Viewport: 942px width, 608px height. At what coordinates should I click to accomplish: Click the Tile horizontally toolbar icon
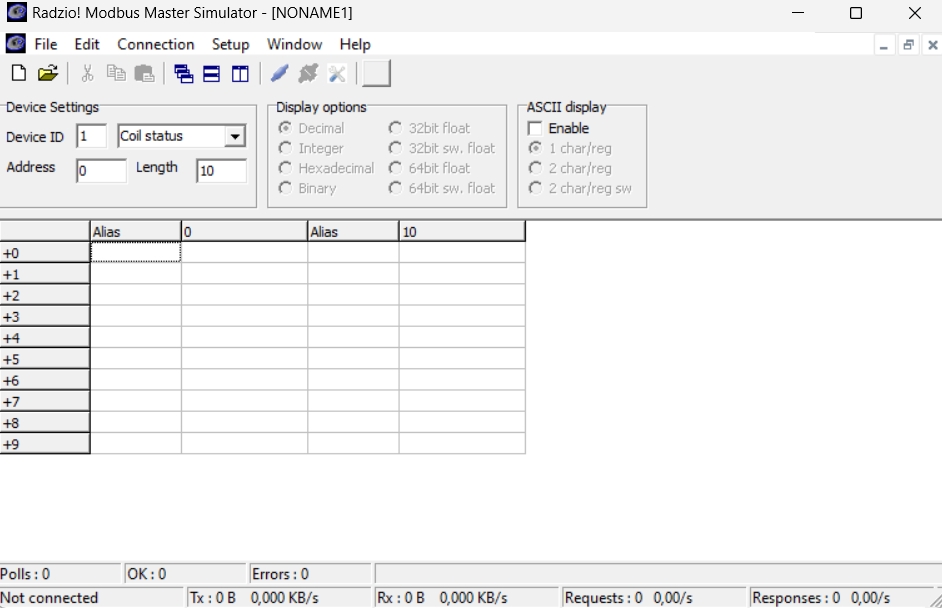coord(211,73)
